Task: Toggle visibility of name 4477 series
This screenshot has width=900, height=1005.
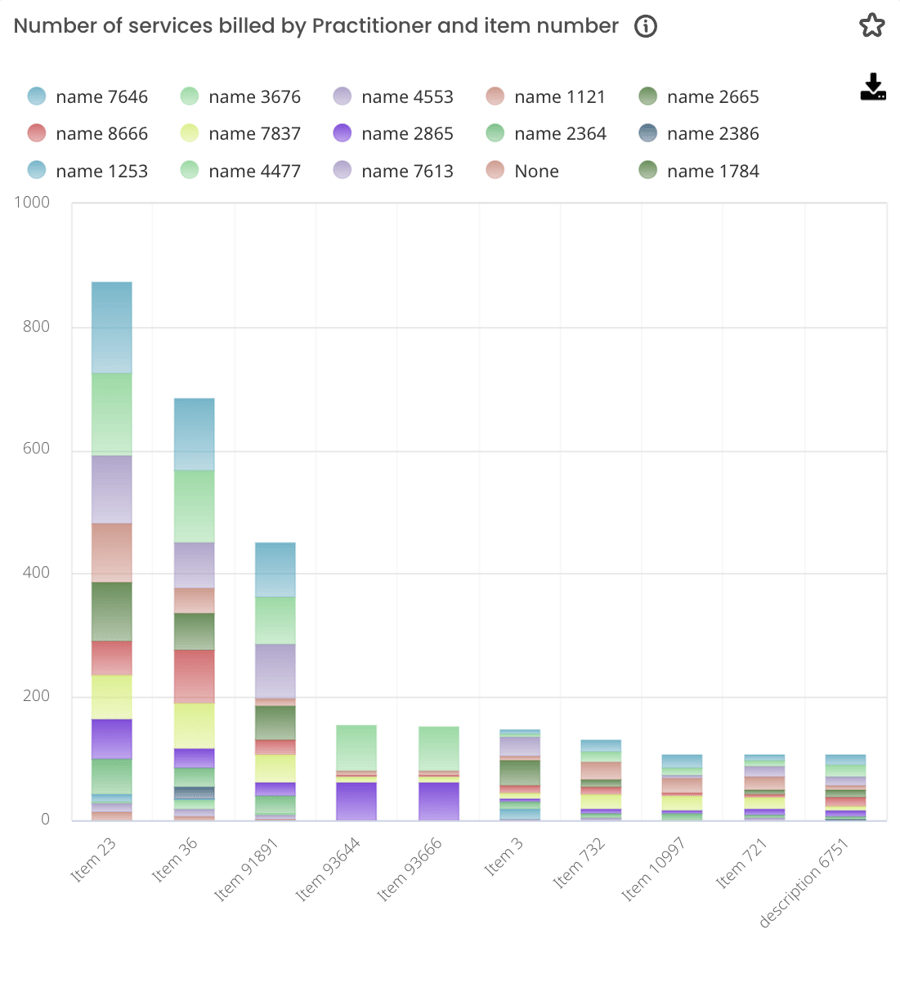Action: (x=190, y=171)
